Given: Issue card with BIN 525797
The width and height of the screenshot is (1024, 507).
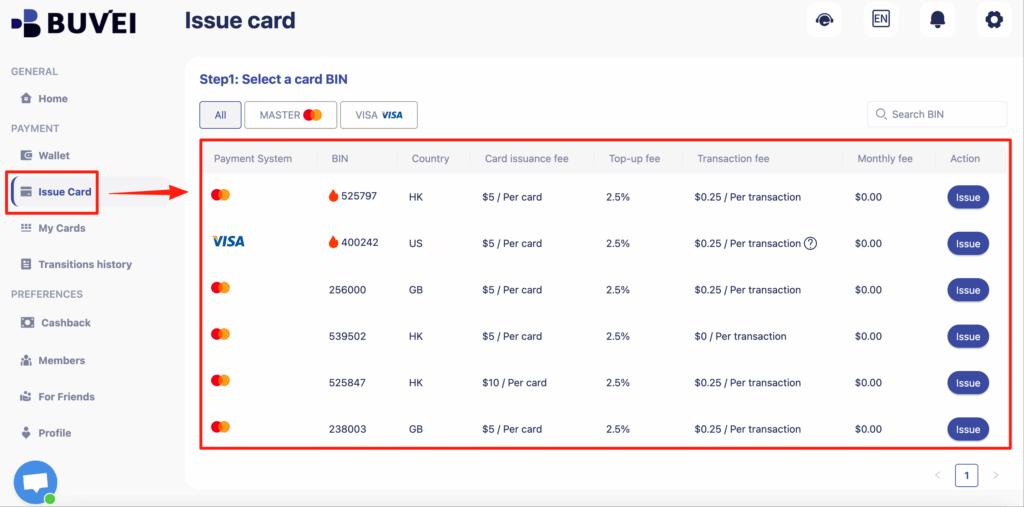Looking at the screenshot, I should (967, 197).
